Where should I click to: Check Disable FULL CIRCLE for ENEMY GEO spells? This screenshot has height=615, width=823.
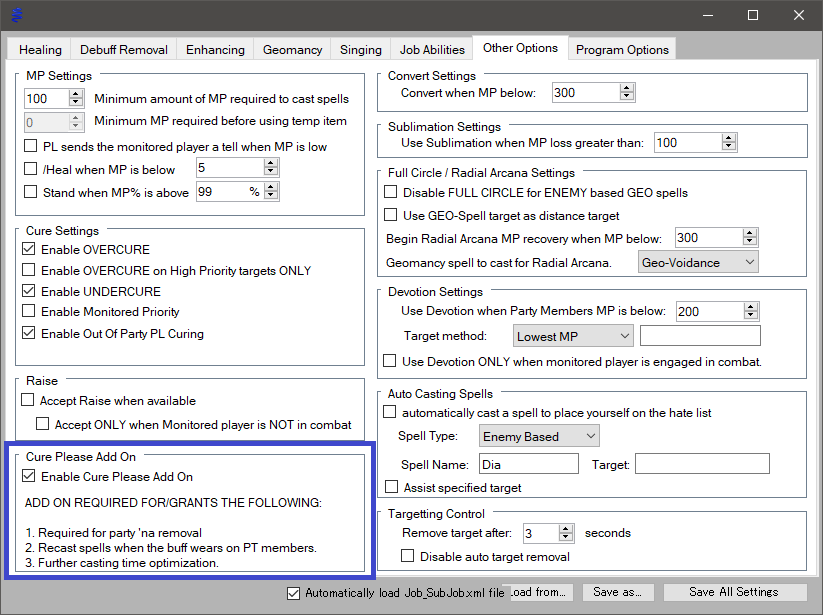coord(391,192)
